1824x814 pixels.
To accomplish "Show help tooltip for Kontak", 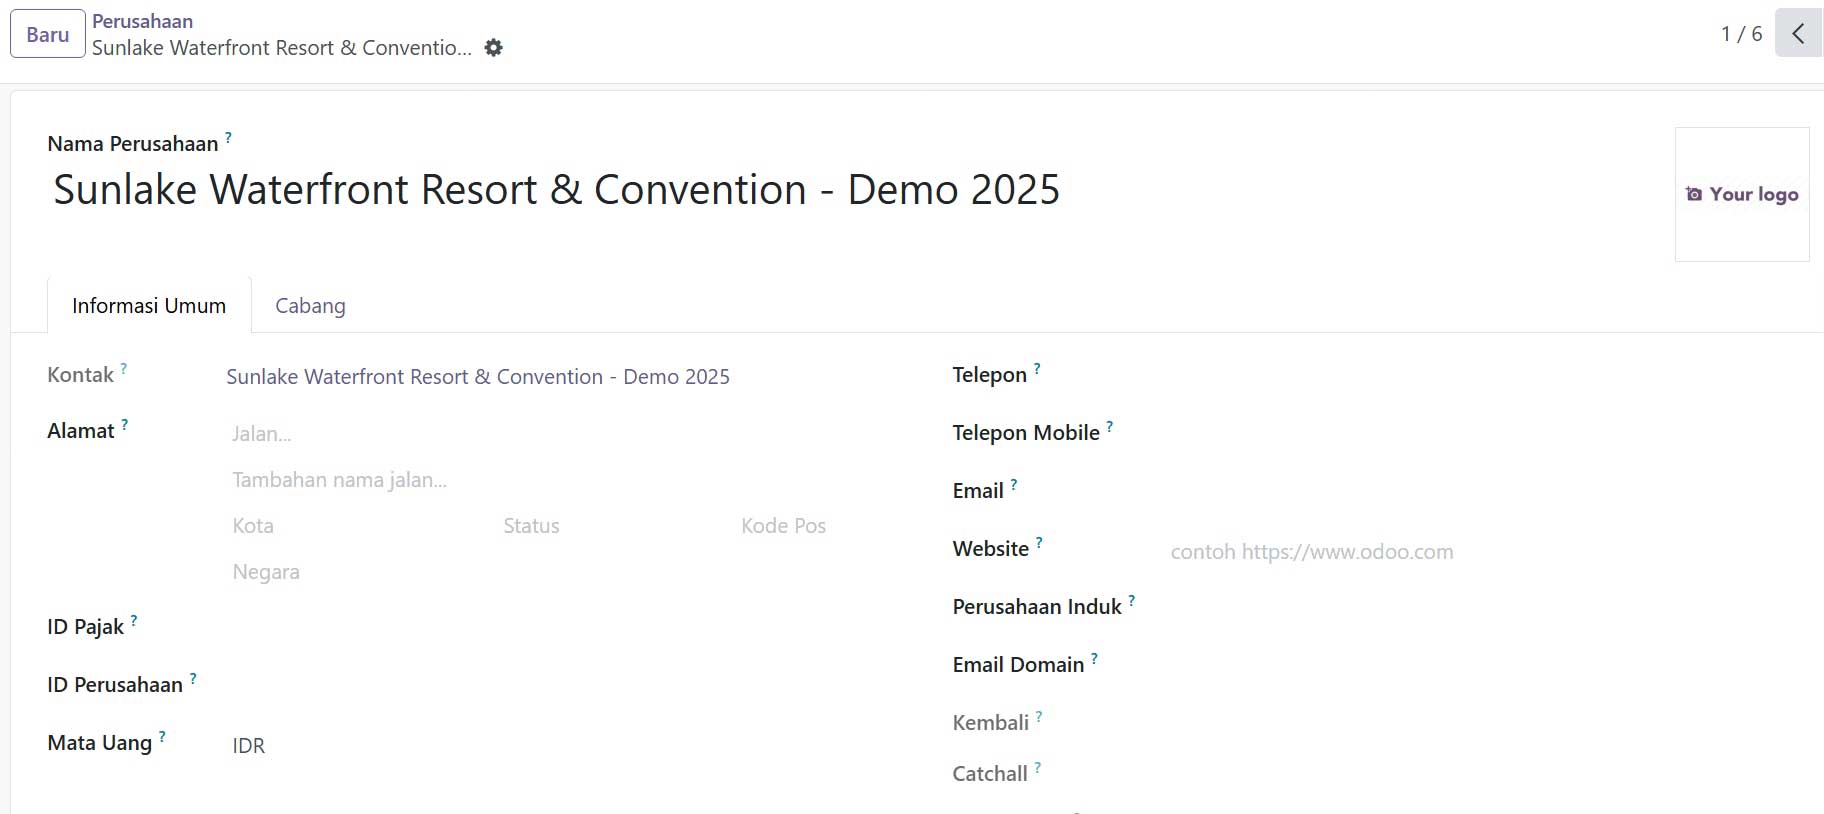I will pyautogui.click(x=124, y=369).
